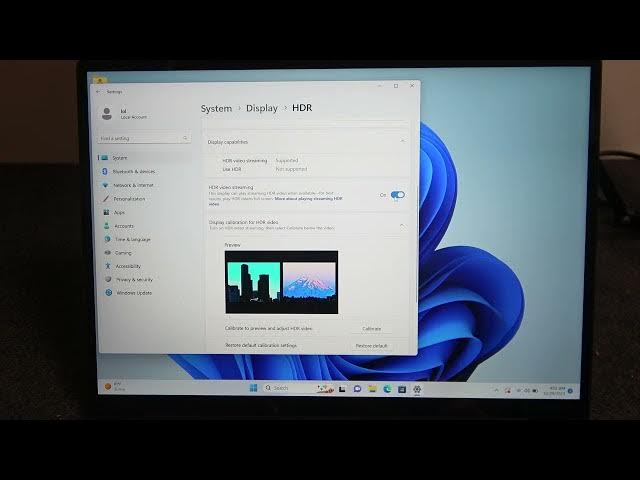640x480 pixels.
Task: Open network, volume and battery quick settings
Action: 527,391
